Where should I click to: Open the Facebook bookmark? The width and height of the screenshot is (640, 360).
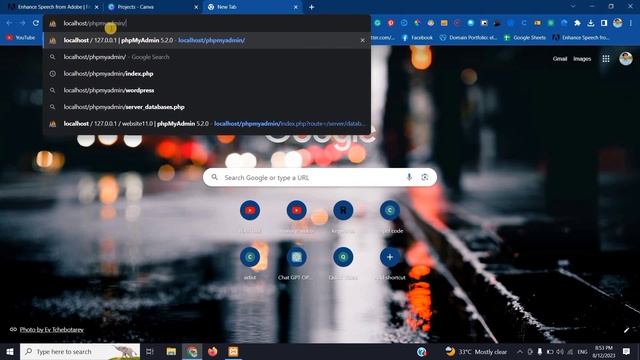coord(417,38)
